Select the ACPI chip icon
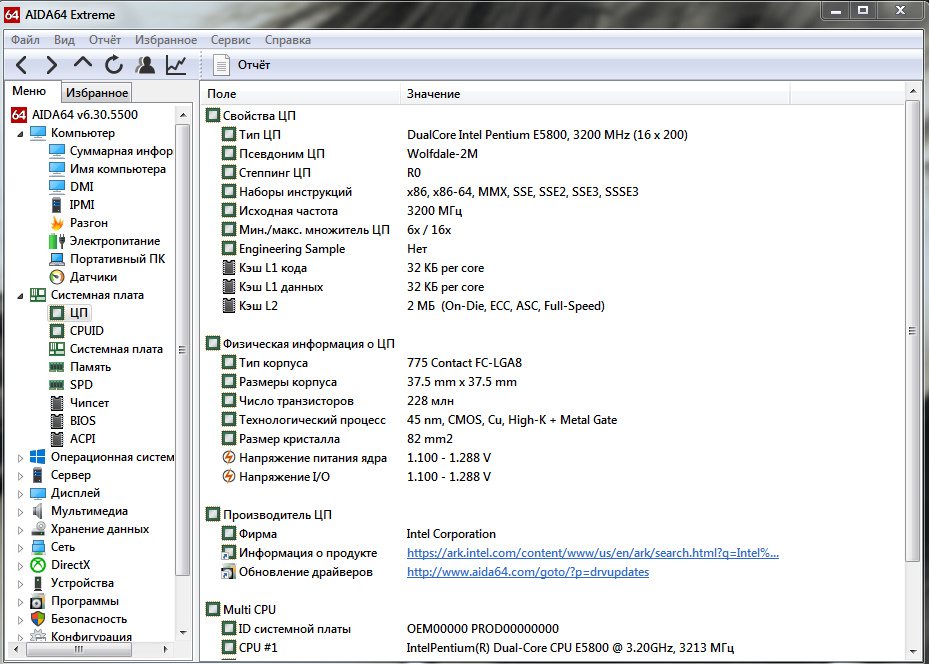Image resolution: width=929 pixels, height=664 pixels. (57, 439)
